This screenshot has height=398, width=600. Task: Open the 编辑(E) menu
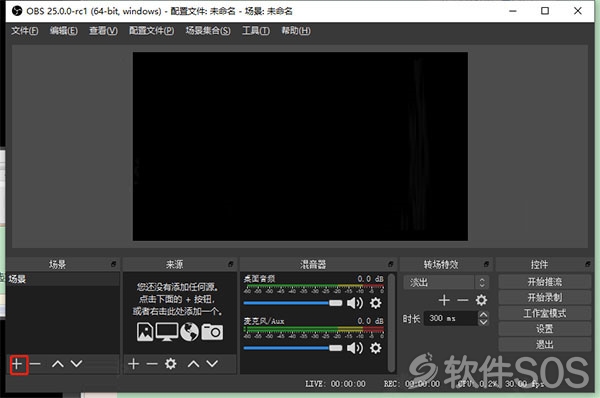tap(64, 31)
